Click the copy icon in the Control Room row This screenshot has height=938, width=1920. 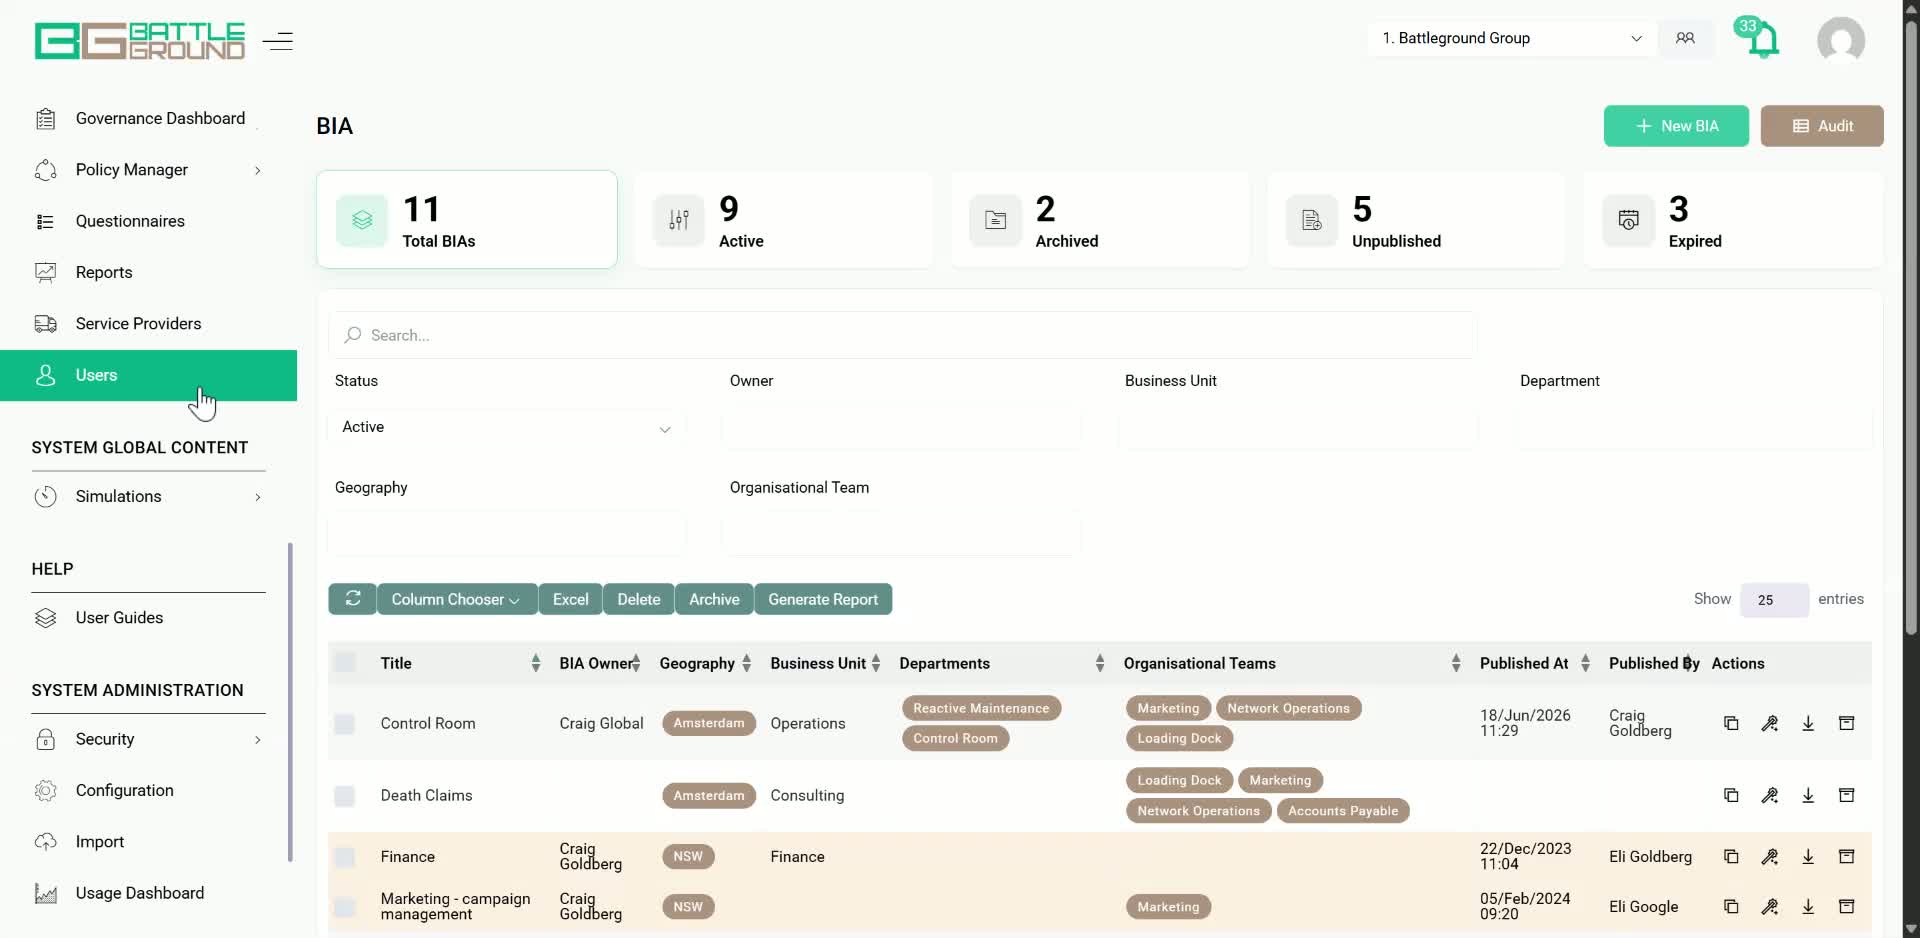1731,723
